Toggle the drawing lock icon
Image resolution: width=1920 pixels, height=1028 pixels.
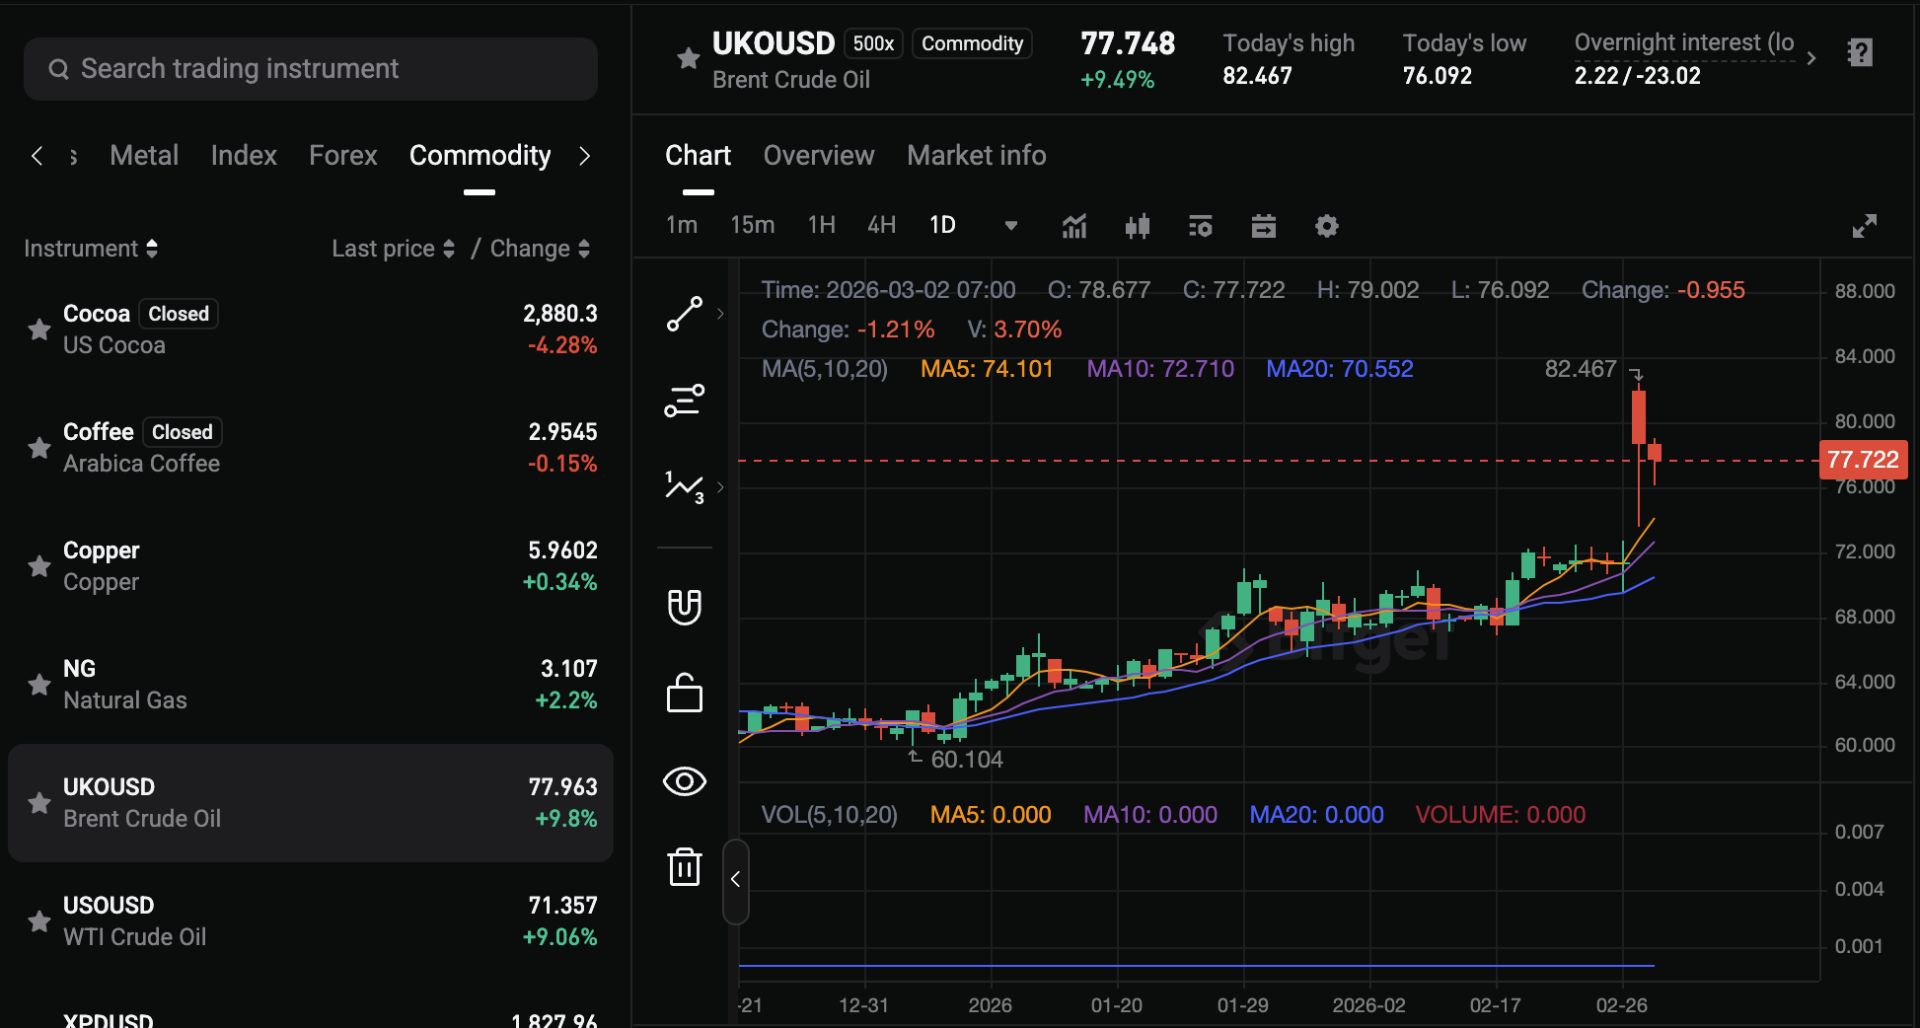click(685, 693)
